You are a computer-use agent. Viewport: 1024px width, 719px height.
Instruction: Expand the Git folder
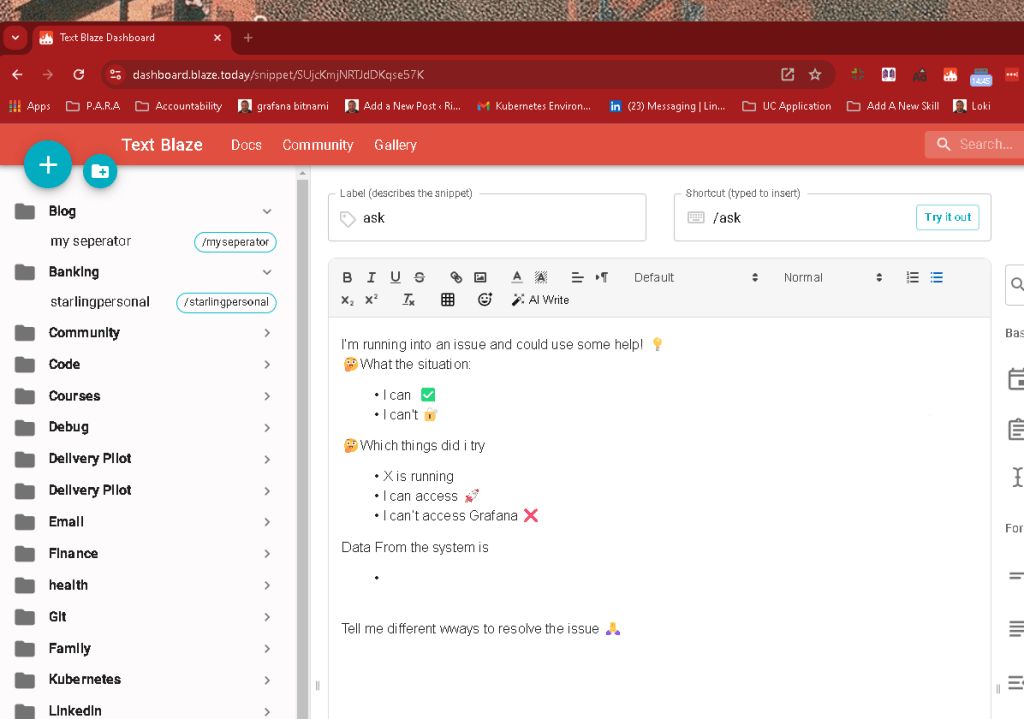(x=266, y=617)
